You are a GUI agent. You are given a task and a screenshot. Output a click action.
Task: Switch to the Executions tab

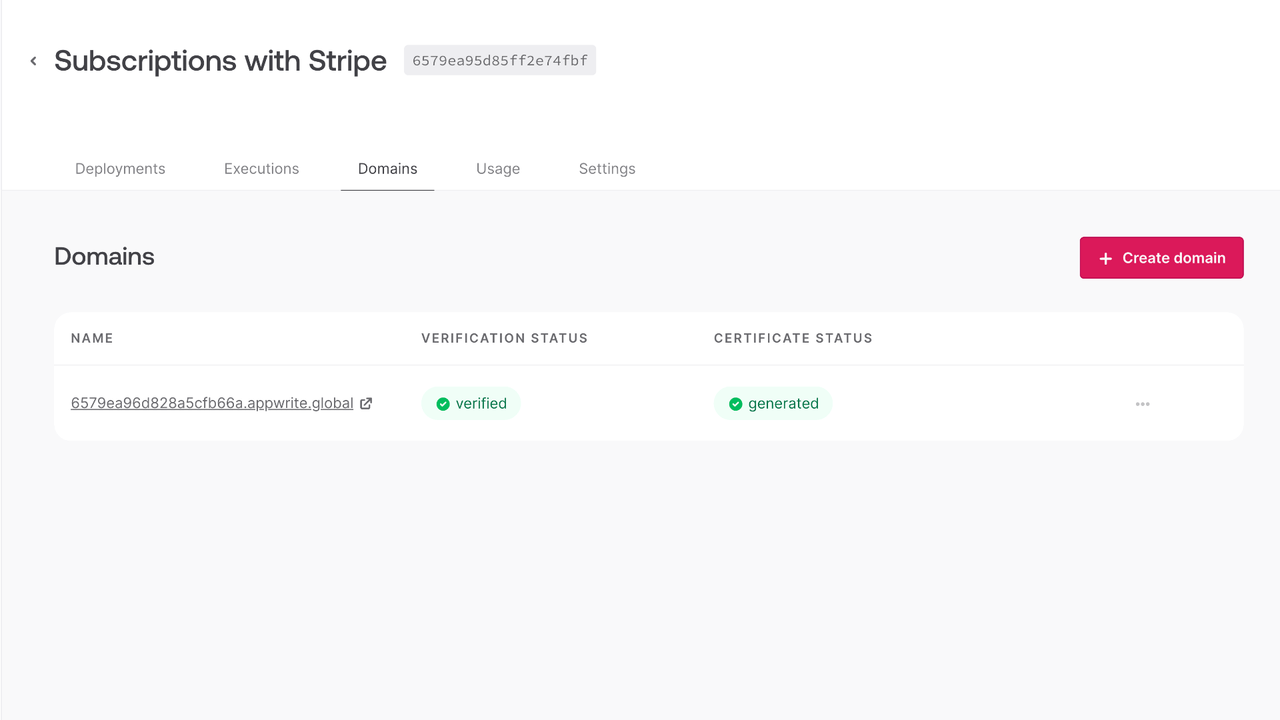coord(261,169)
